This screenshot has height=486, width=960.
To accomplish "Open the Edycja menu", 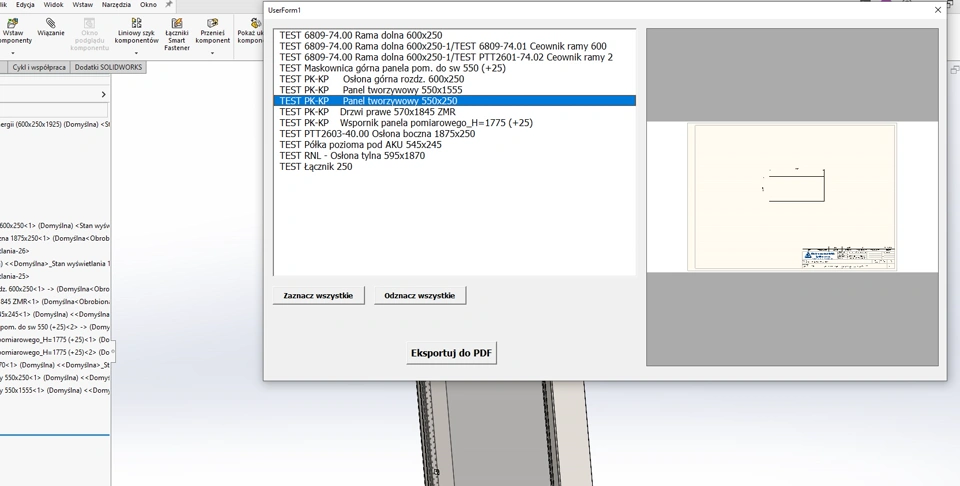I will 25,4.
